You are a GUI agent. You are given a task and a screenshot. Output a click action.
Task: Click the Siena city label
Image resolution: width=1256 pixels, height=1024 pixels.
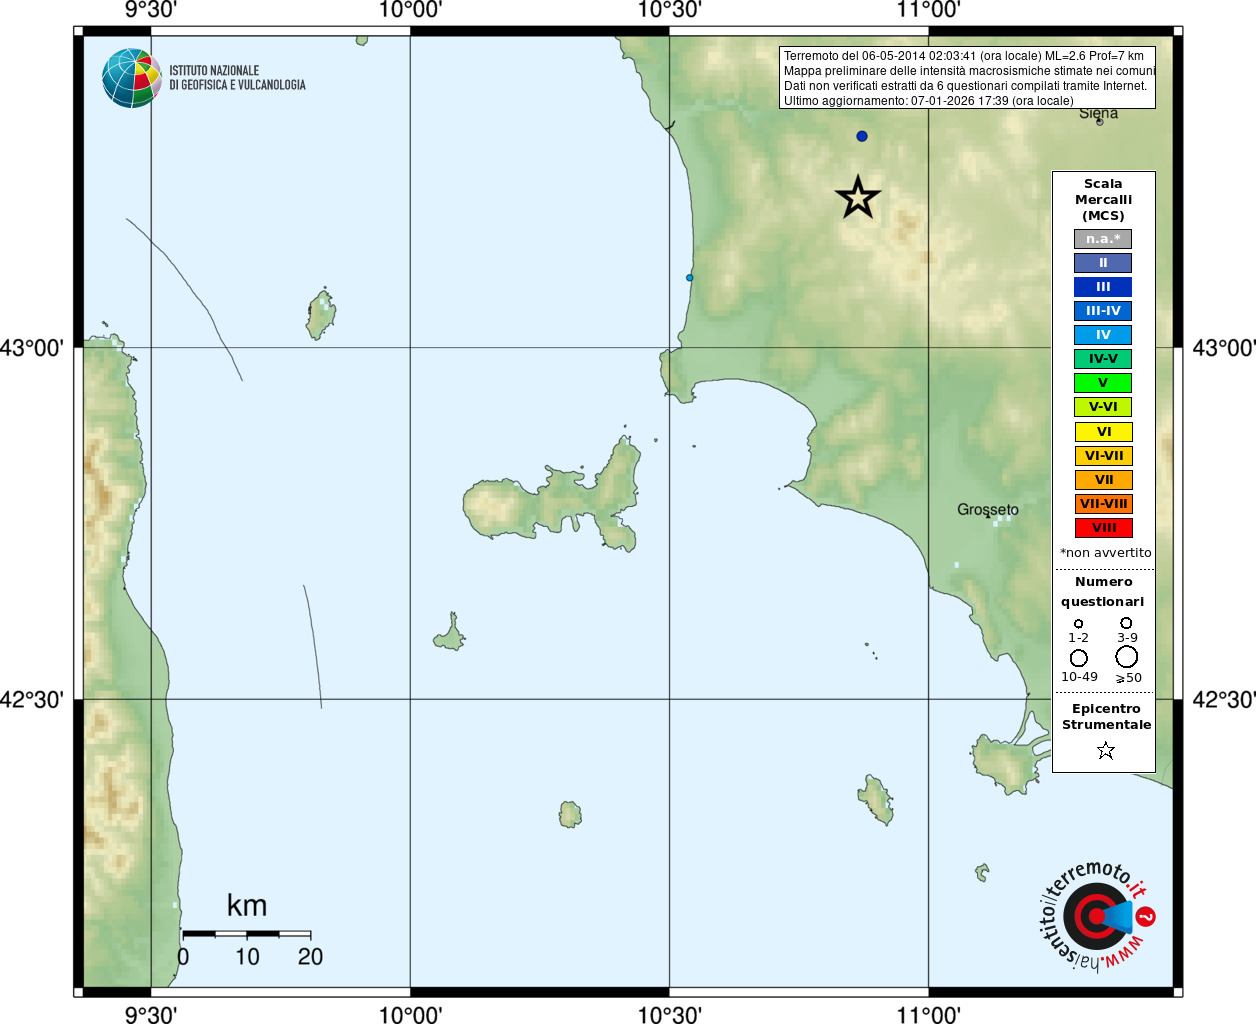[1098, 114]
